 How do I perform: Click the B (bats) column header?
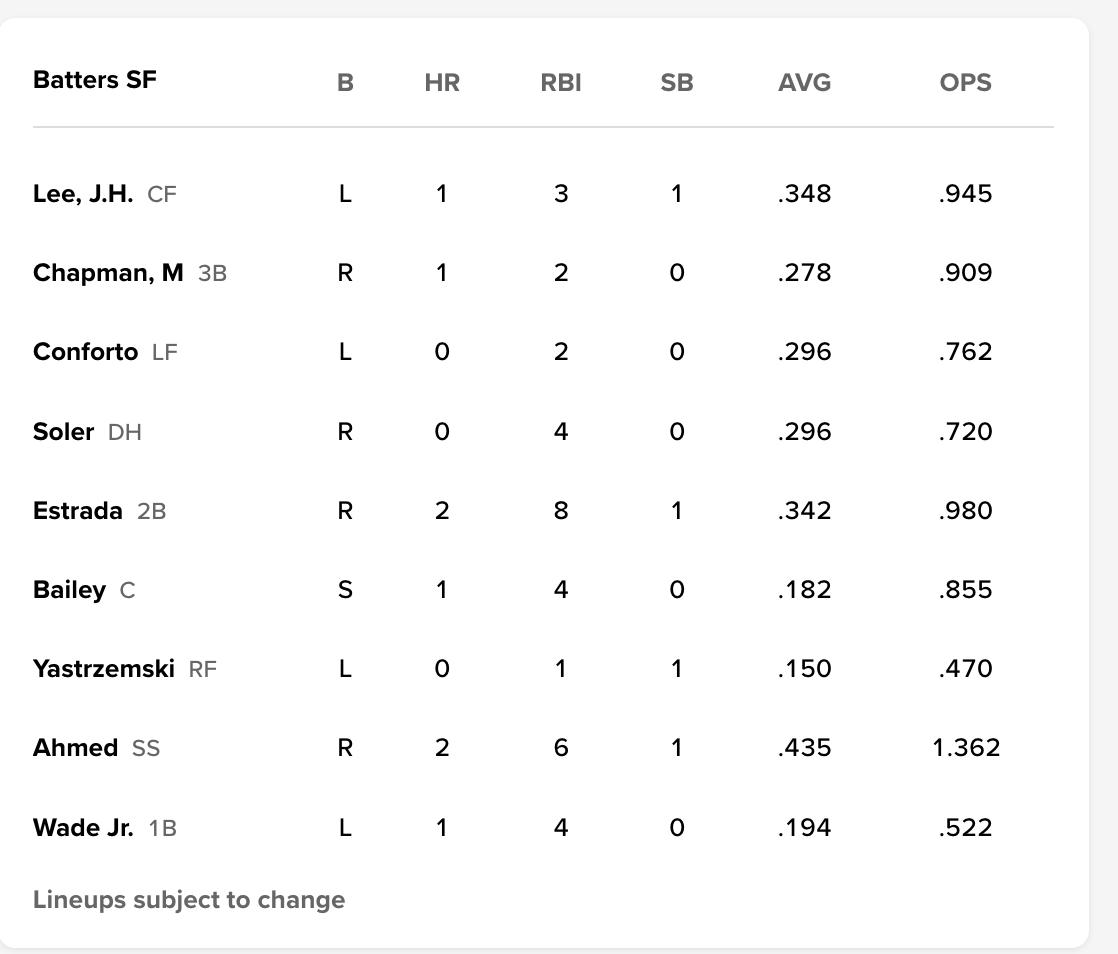tap(345, 83)
